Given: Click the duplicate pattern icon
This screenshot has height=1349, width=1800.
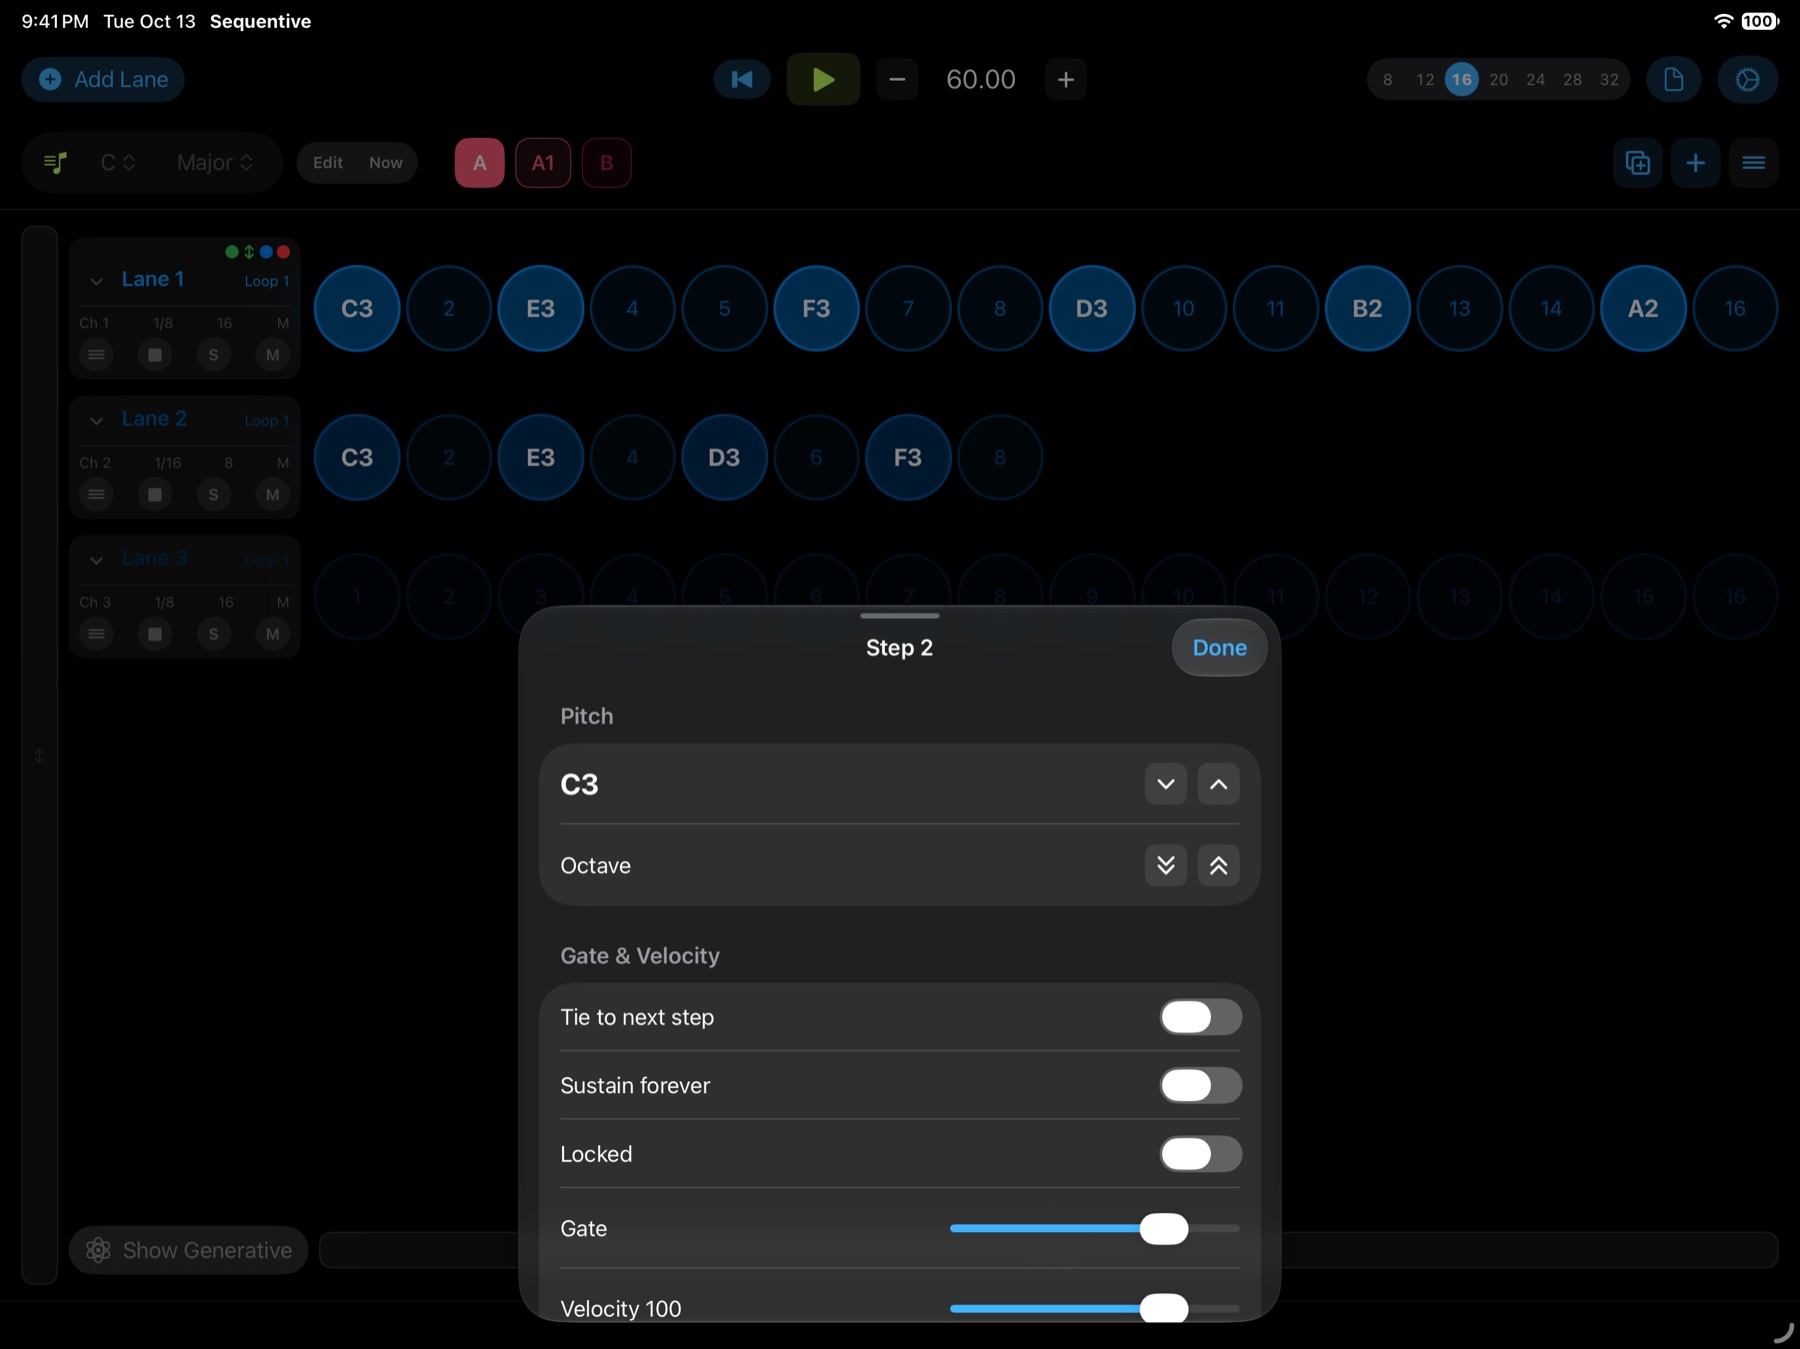Looking at the screenshot, I should tap(1638, 163).
